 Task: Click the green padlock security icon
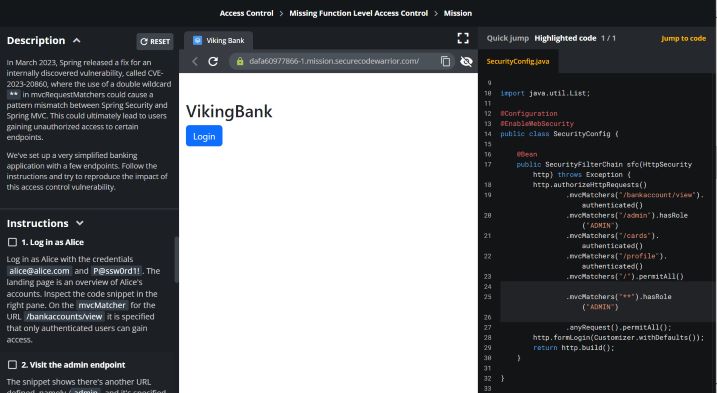click(x=240, y=61)
